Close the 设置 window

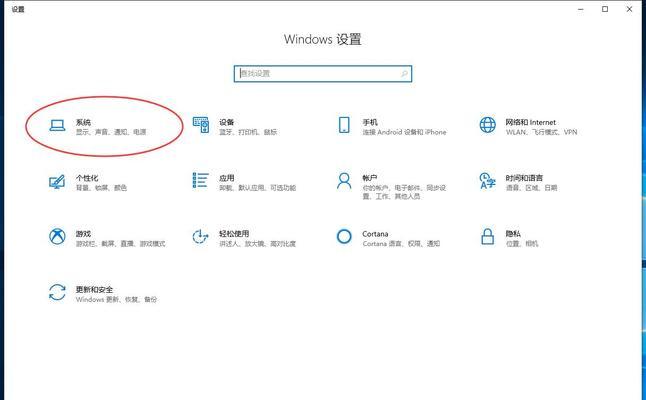coord(629,9)
